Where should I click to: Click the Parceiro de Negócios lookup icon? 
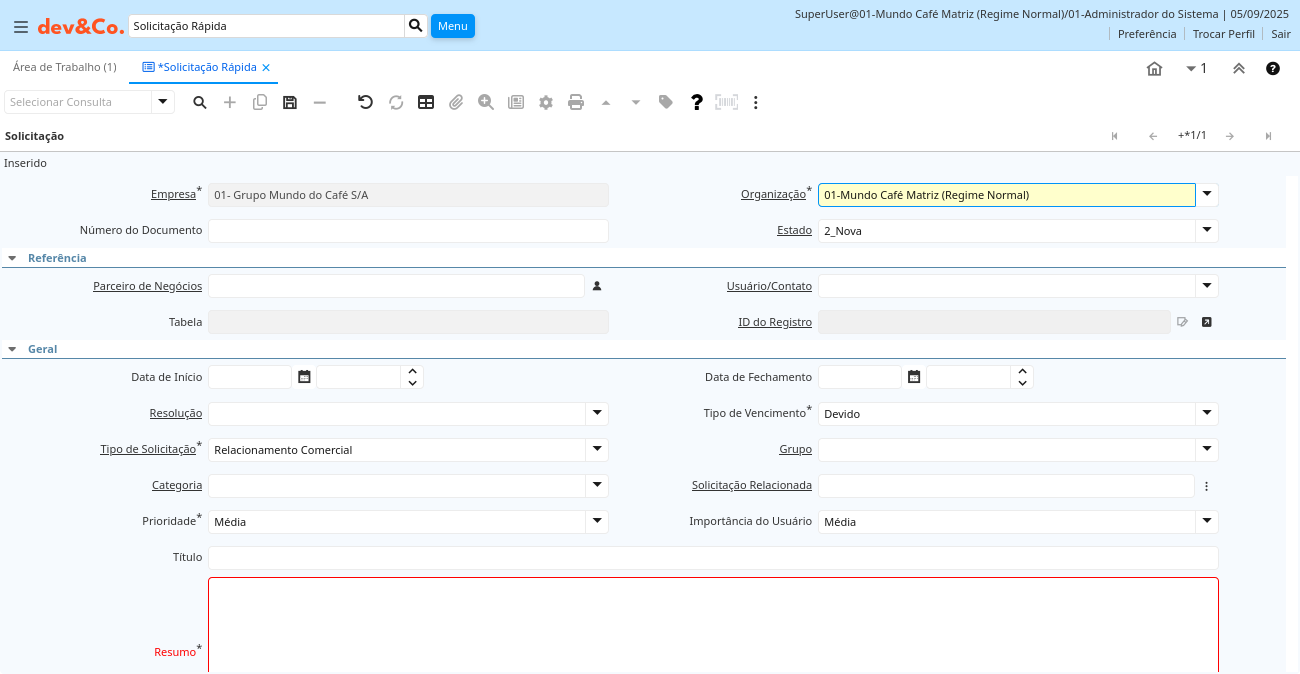(597, 286)
